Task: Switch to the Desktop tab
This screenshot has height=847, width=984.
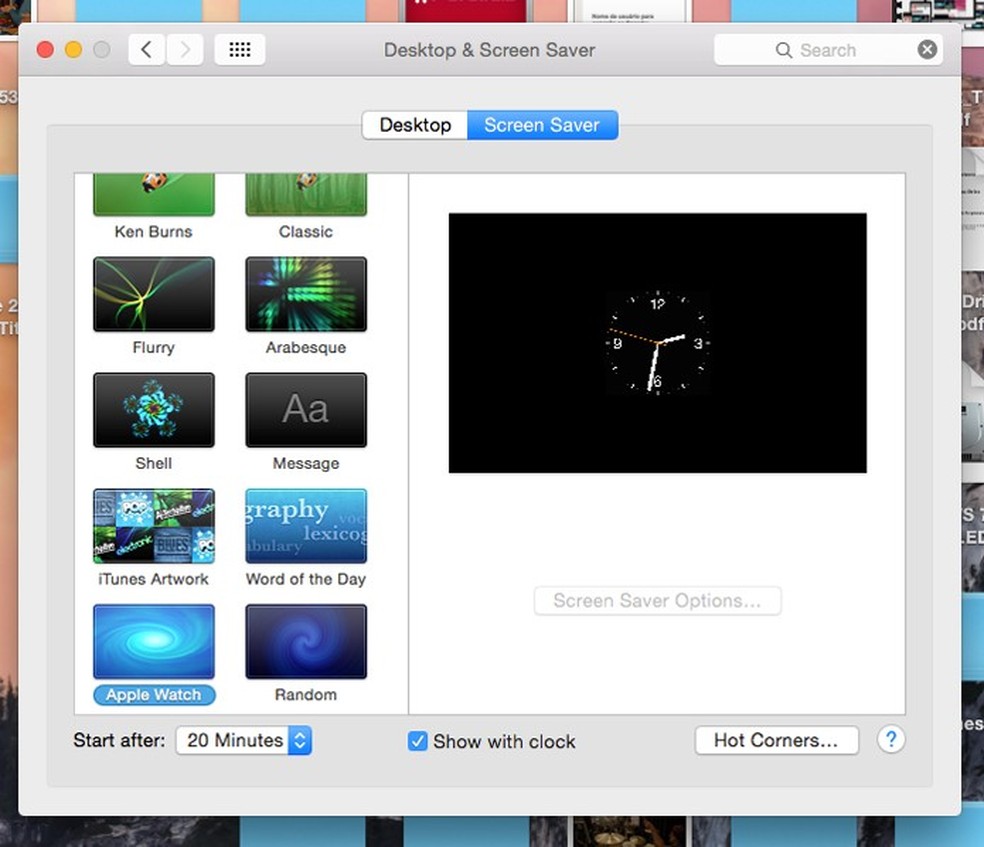Action: pyautogui.click(x=415, y=125)
